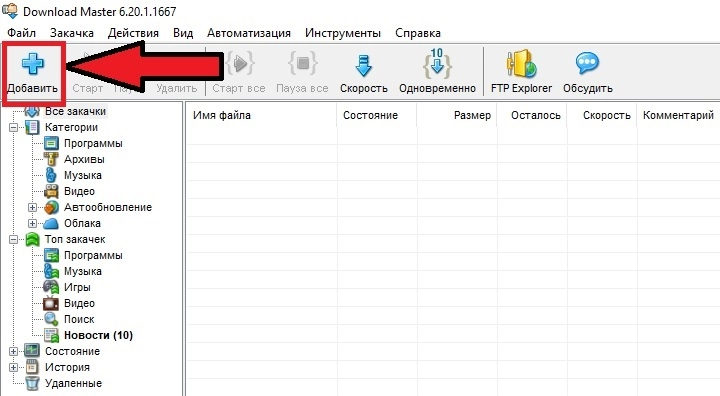Launch FTP Explorer from the toolbar
The width and height of the screenshot is (720, 396).
pyautogui.click(x=521, y=74)
